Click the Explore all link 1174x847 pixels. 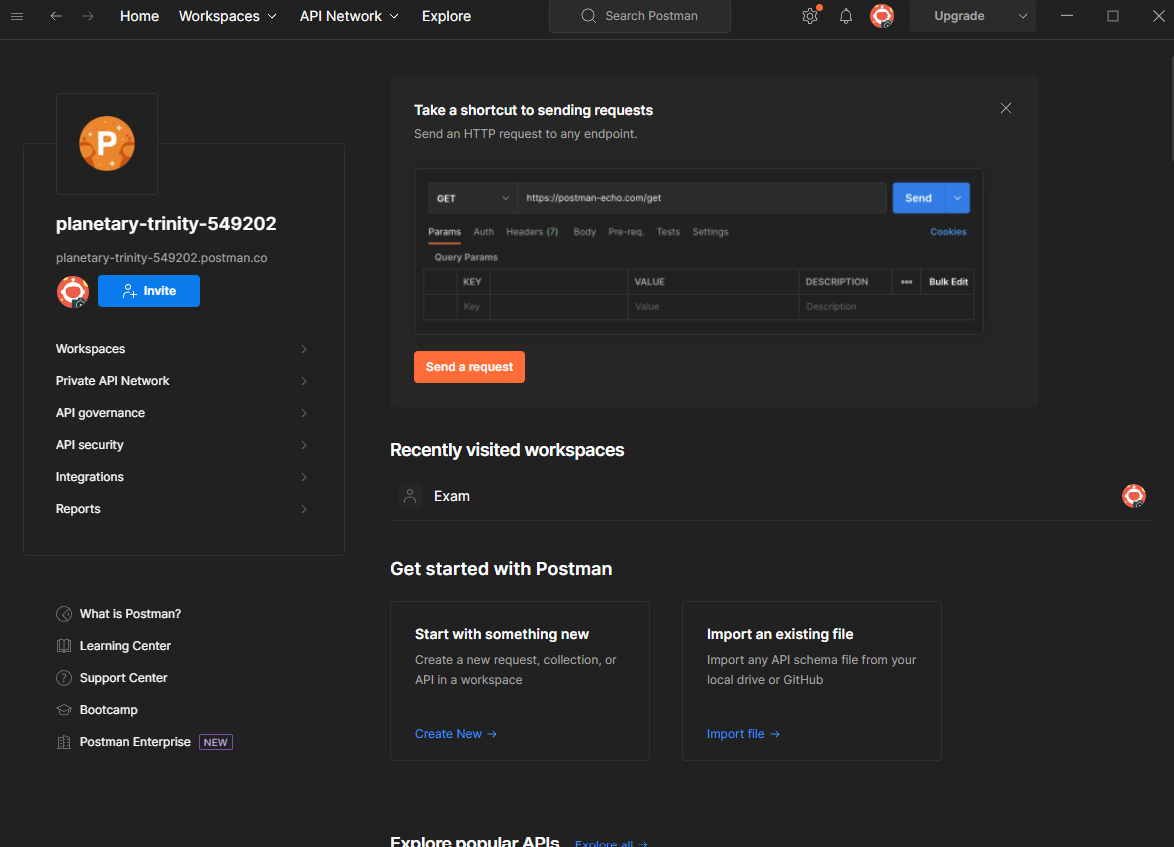click(x=611, y=843)
